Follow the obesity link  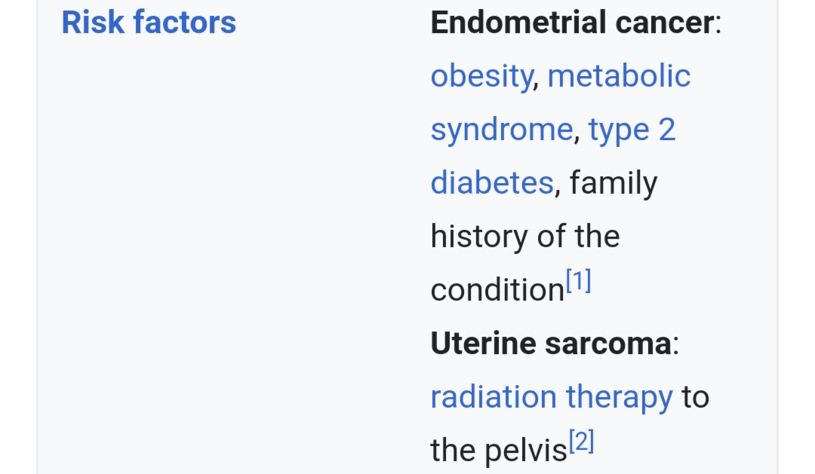pos(481,76)
